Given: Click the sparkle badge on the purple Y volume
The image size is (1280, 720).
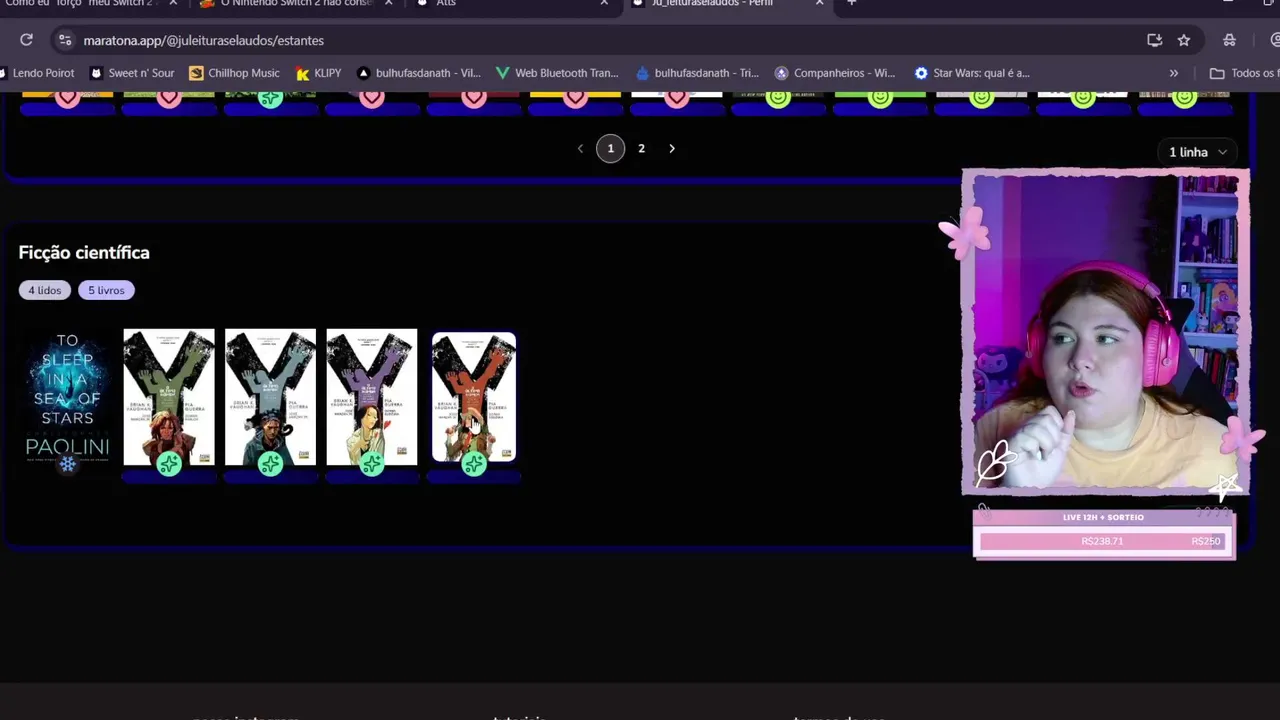Looking at the screenshot, I should coord(372,464).
